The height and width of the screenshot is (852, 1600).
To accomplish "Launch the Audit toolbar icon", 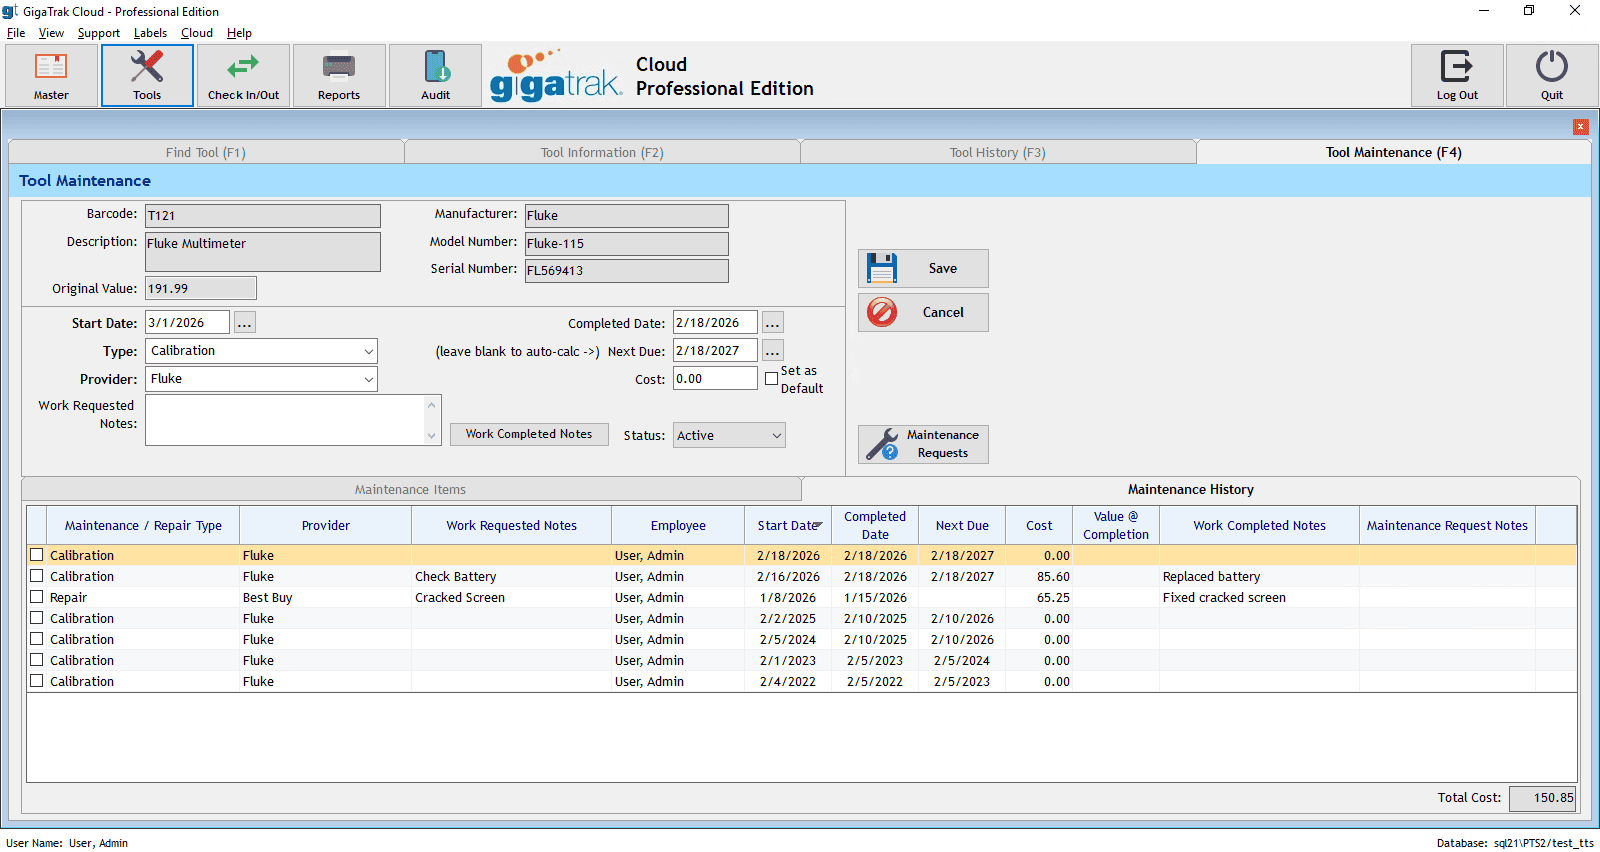I will (435, 75).
